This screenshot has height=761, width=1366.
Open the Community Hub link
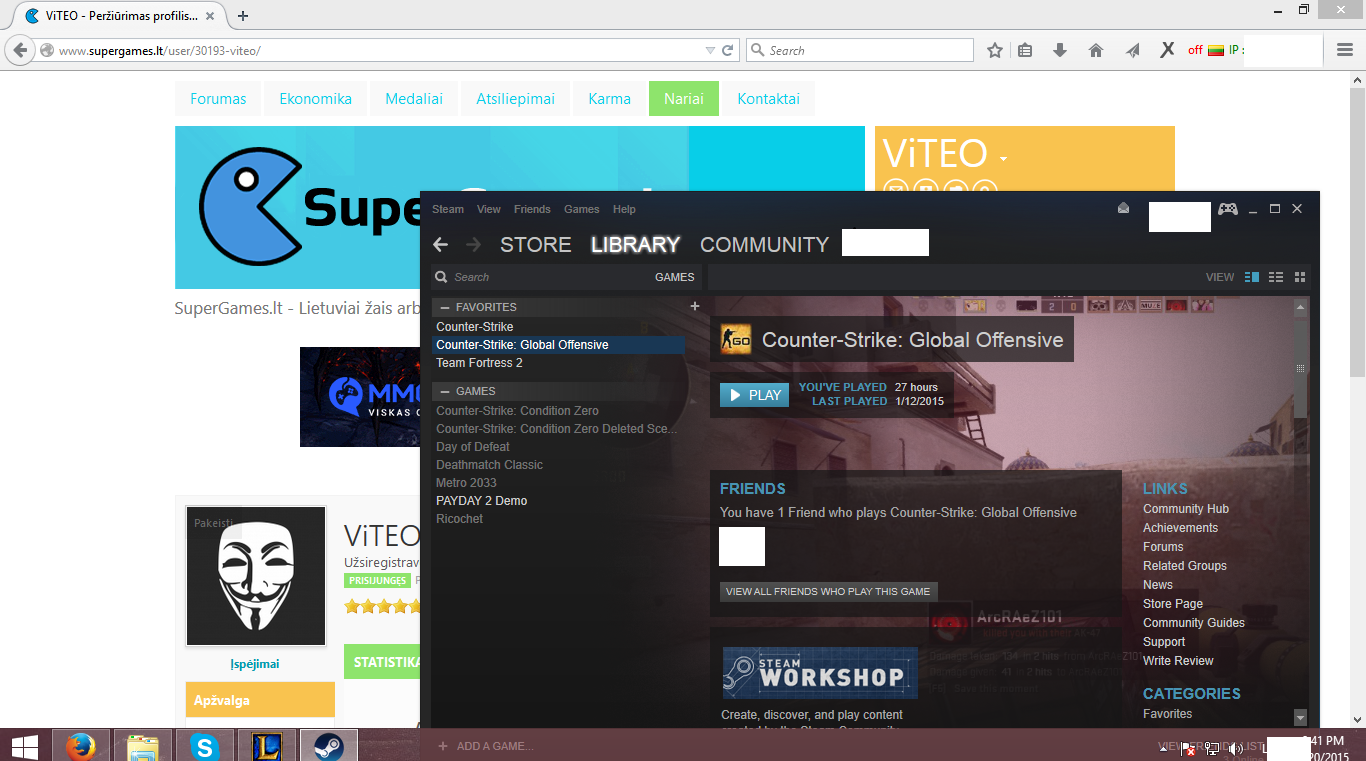click(1186, 509)
